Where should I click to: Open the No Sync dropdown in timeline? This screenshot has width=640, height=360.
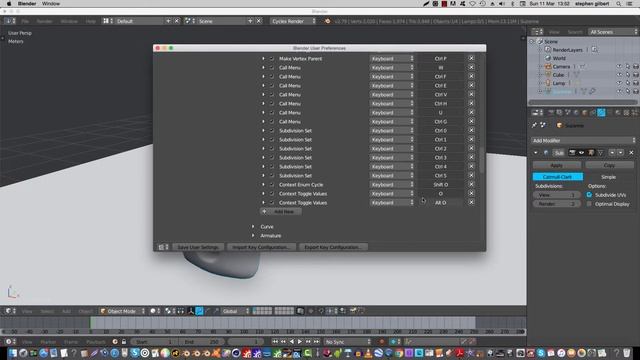click(x=348, y=342)
